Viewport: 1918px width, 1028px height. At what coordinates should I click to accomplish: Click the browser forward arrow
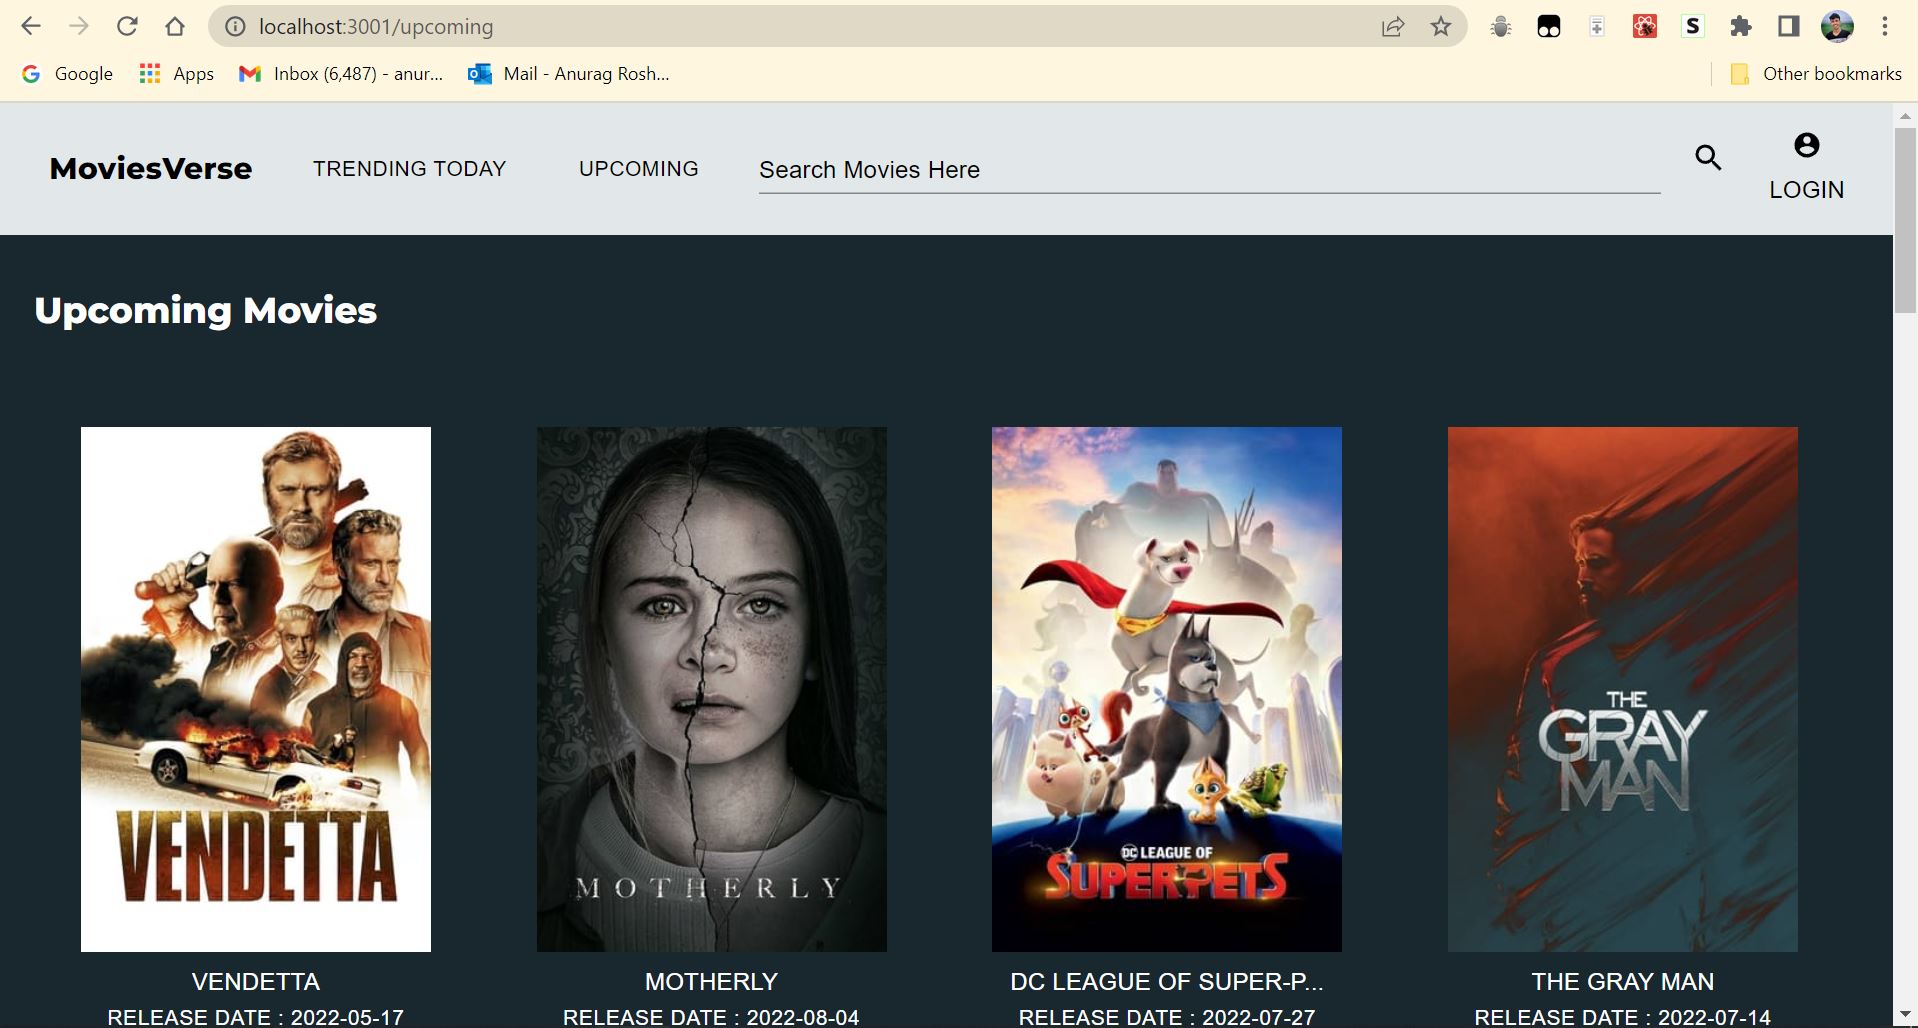(79, 27)
